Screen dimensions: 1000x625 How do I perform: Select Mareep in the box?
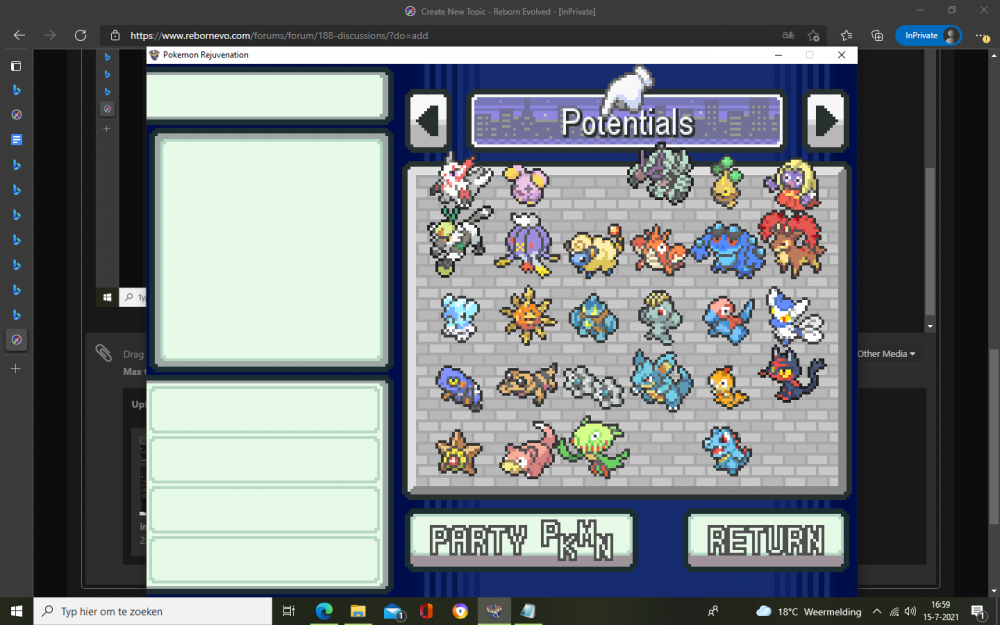594,251
